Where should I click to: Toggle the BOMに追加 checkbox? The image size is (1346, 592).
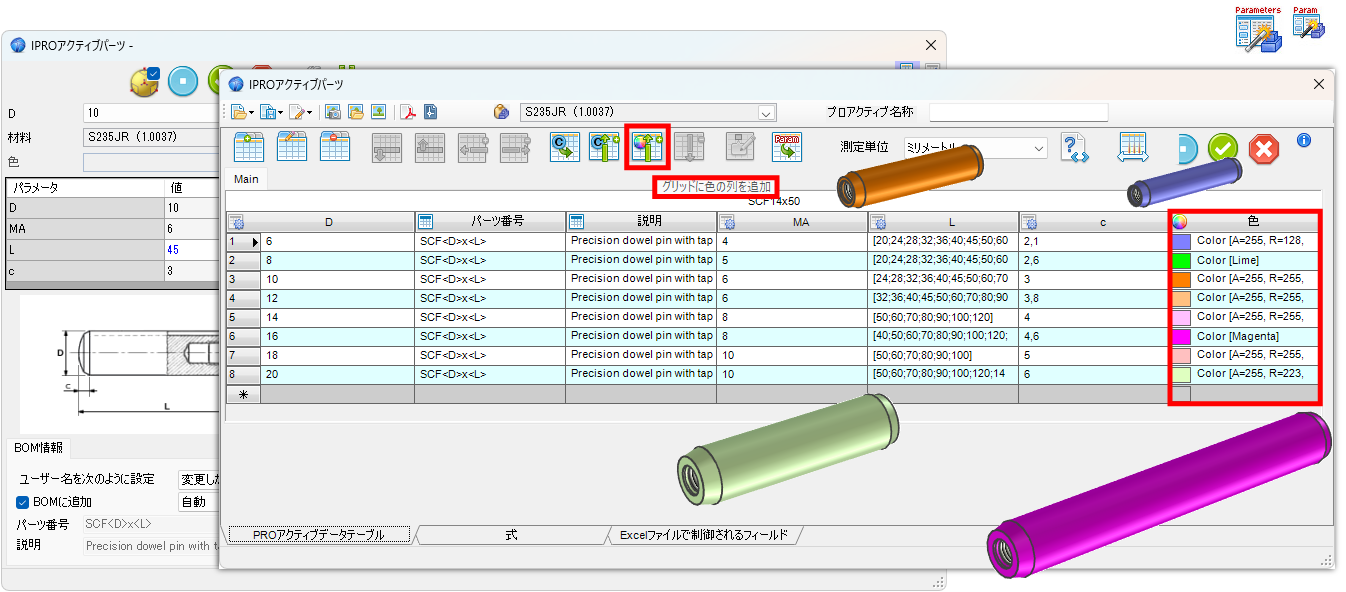[x=22, y=501]
